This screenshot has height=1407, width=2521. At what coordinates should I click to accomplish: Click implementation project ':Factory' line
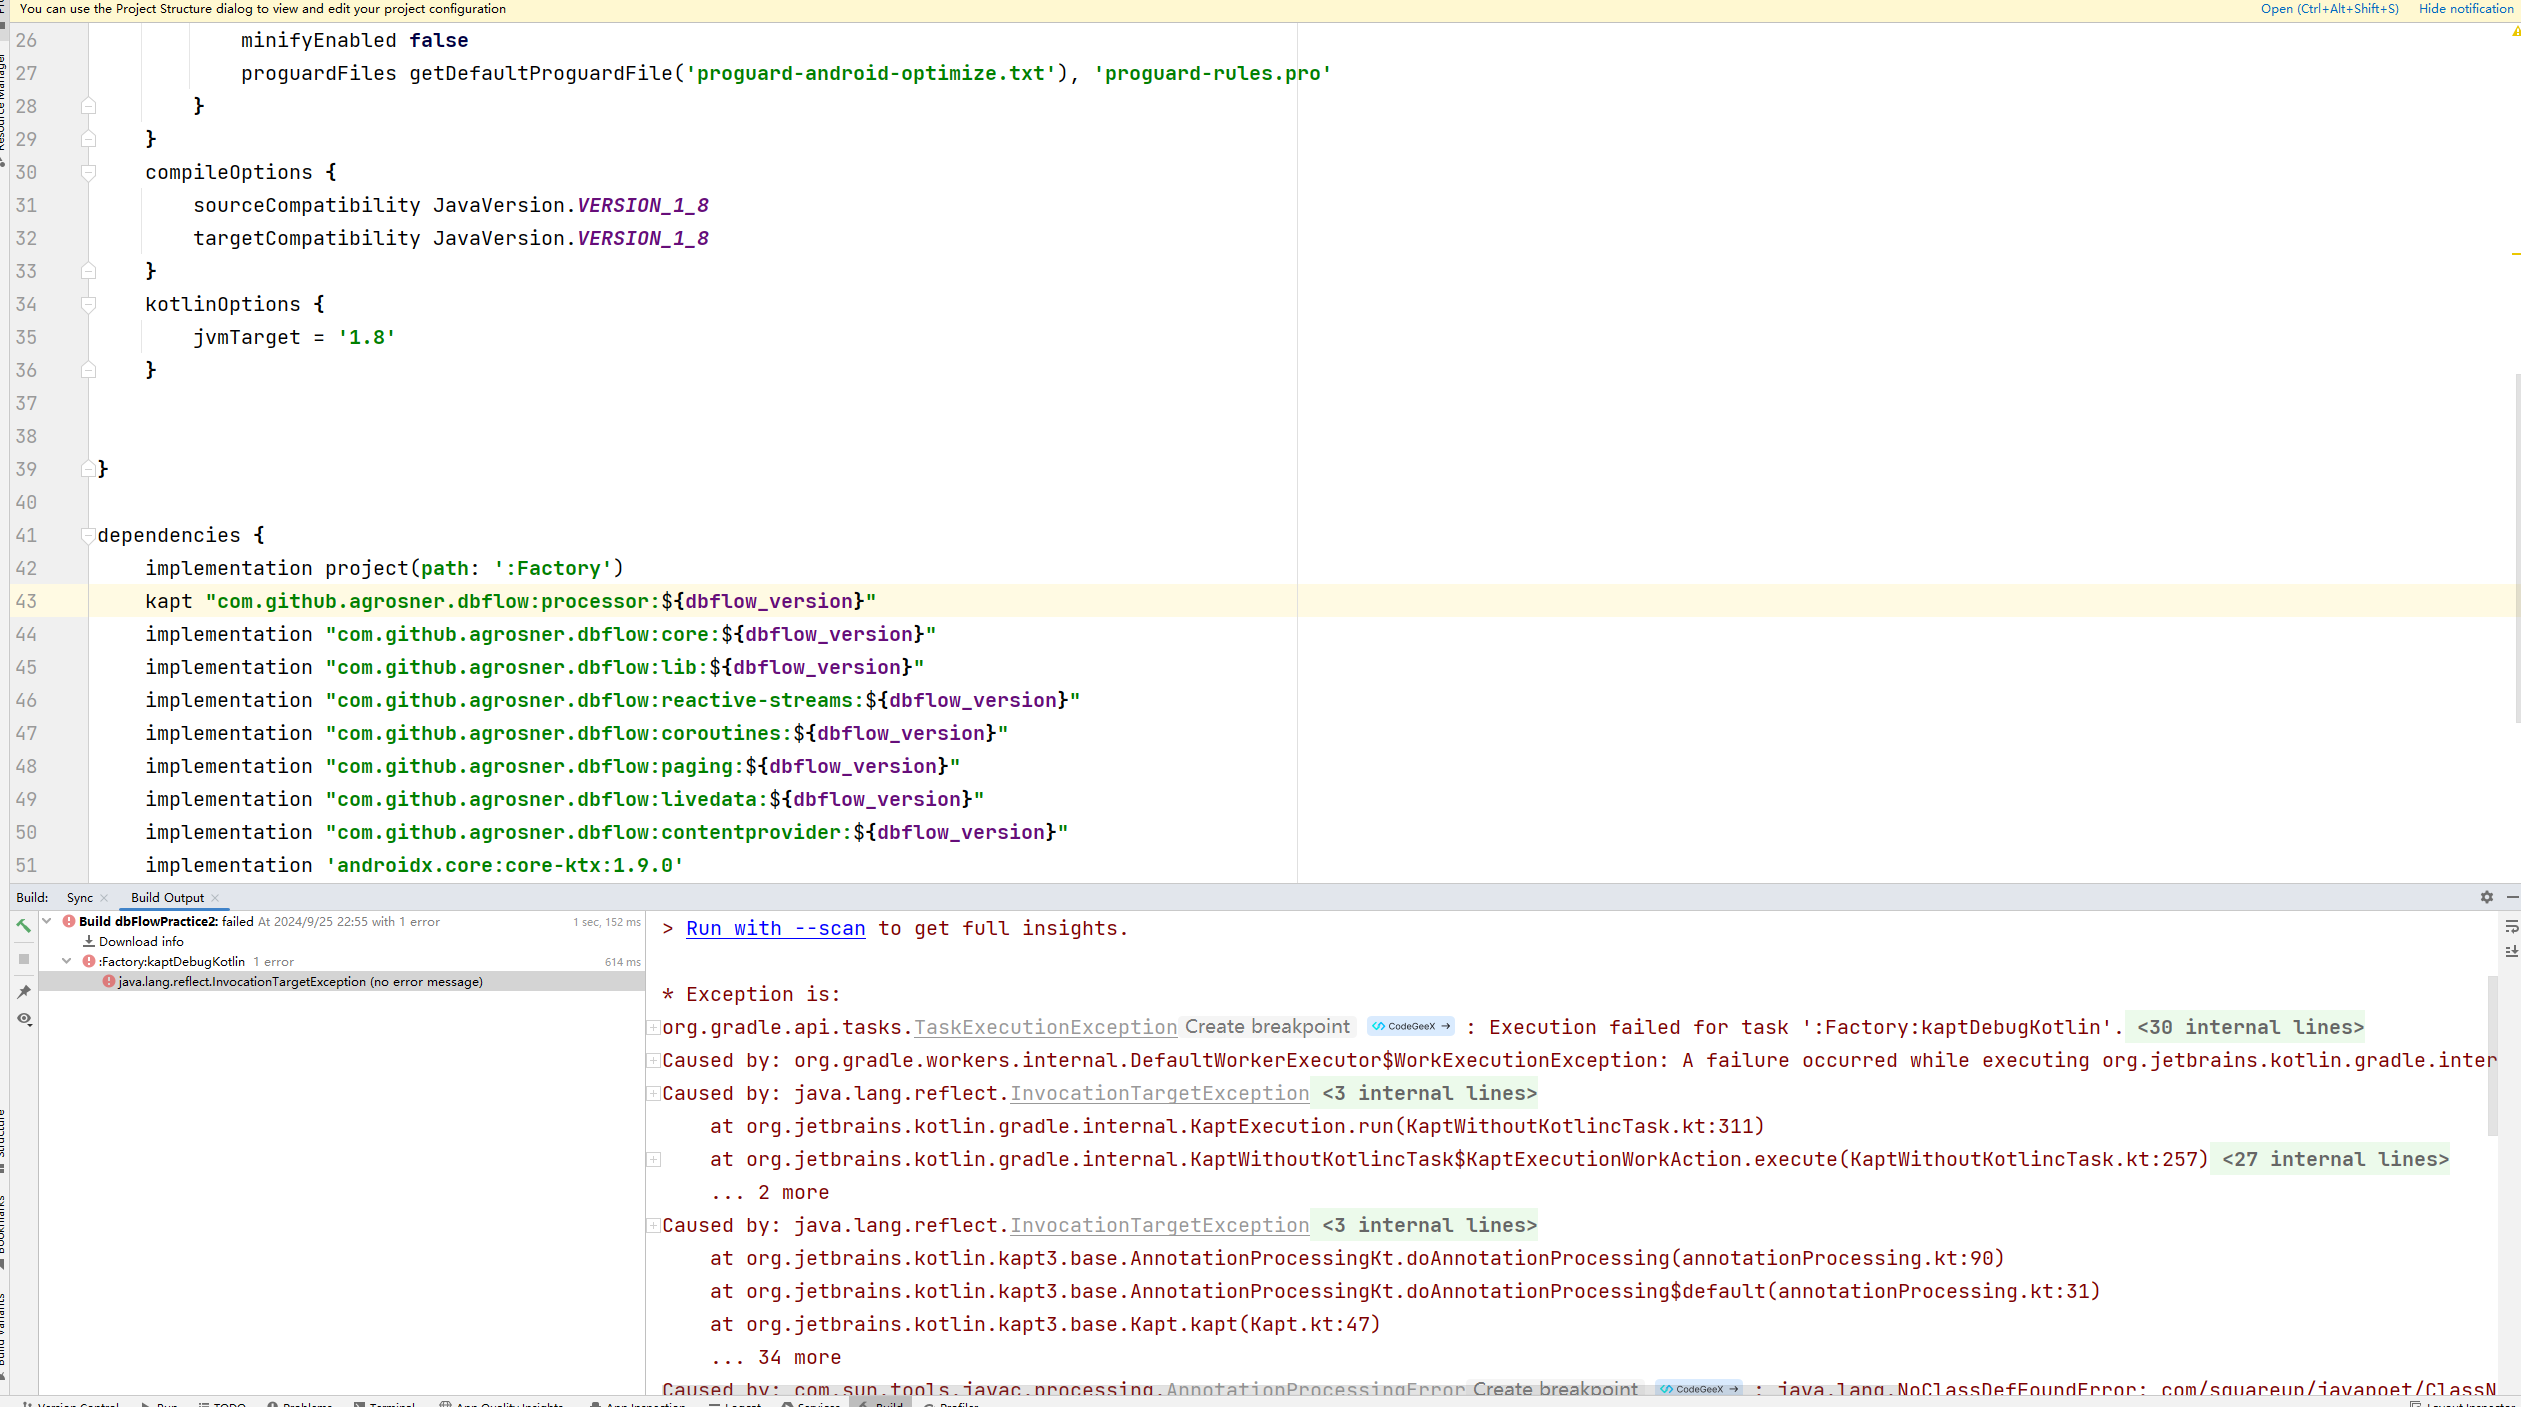click(x=384, y=568)
